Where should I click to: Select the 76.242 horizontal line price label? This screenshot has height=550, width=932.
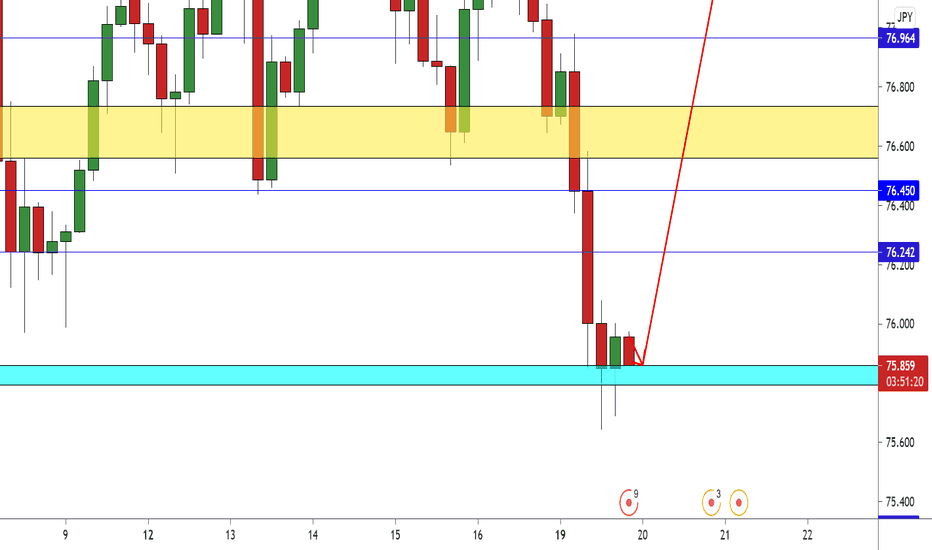click(x=899, y=252)
